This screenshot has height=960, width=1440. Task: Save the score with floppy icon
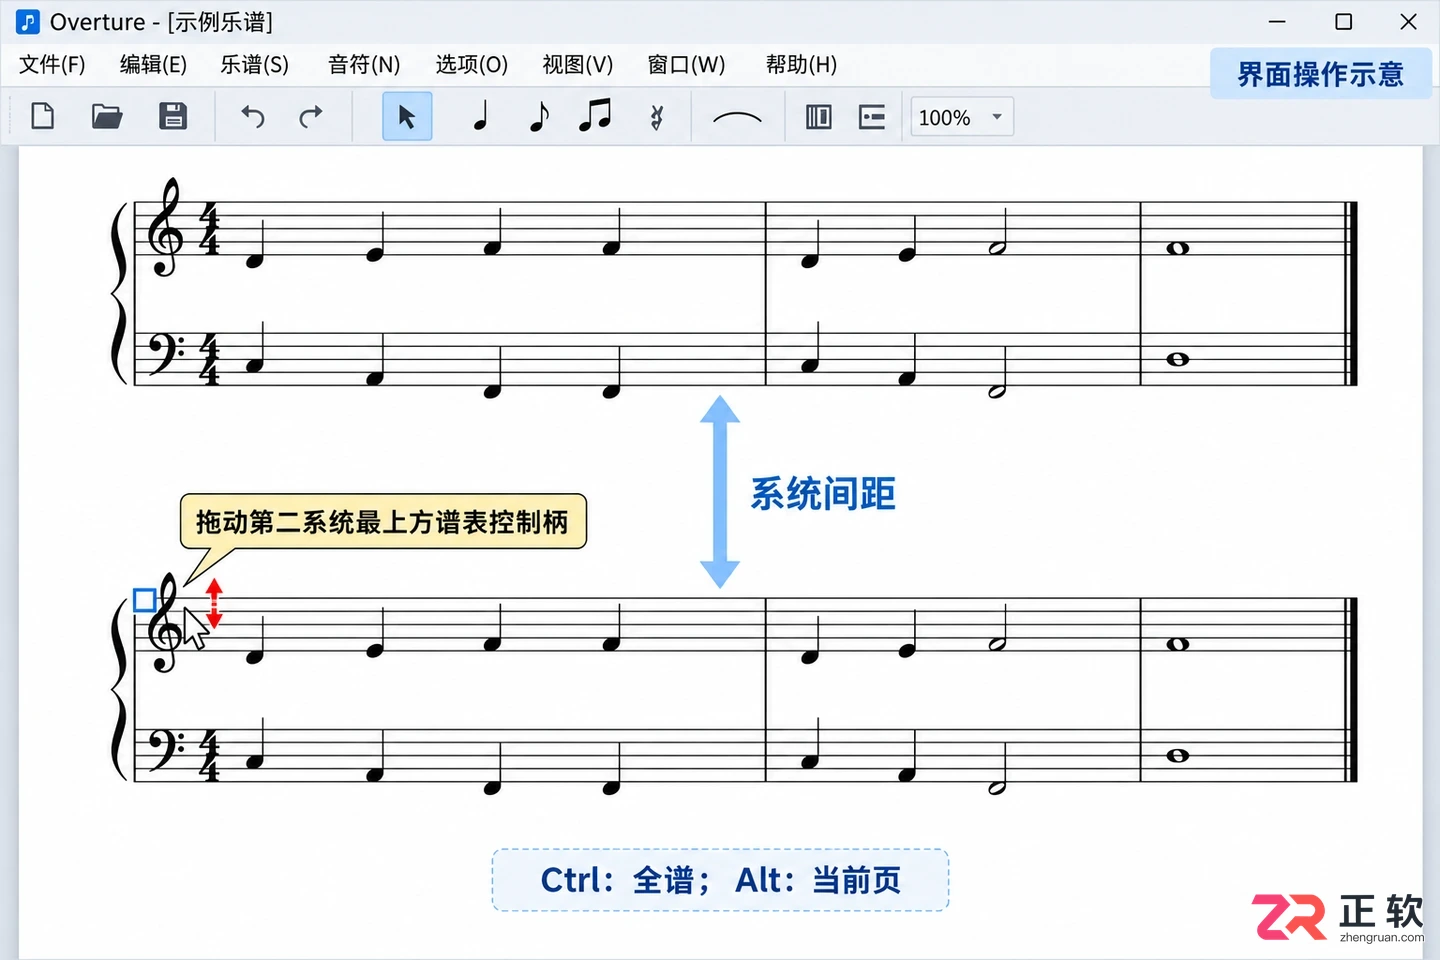(173, 117)
